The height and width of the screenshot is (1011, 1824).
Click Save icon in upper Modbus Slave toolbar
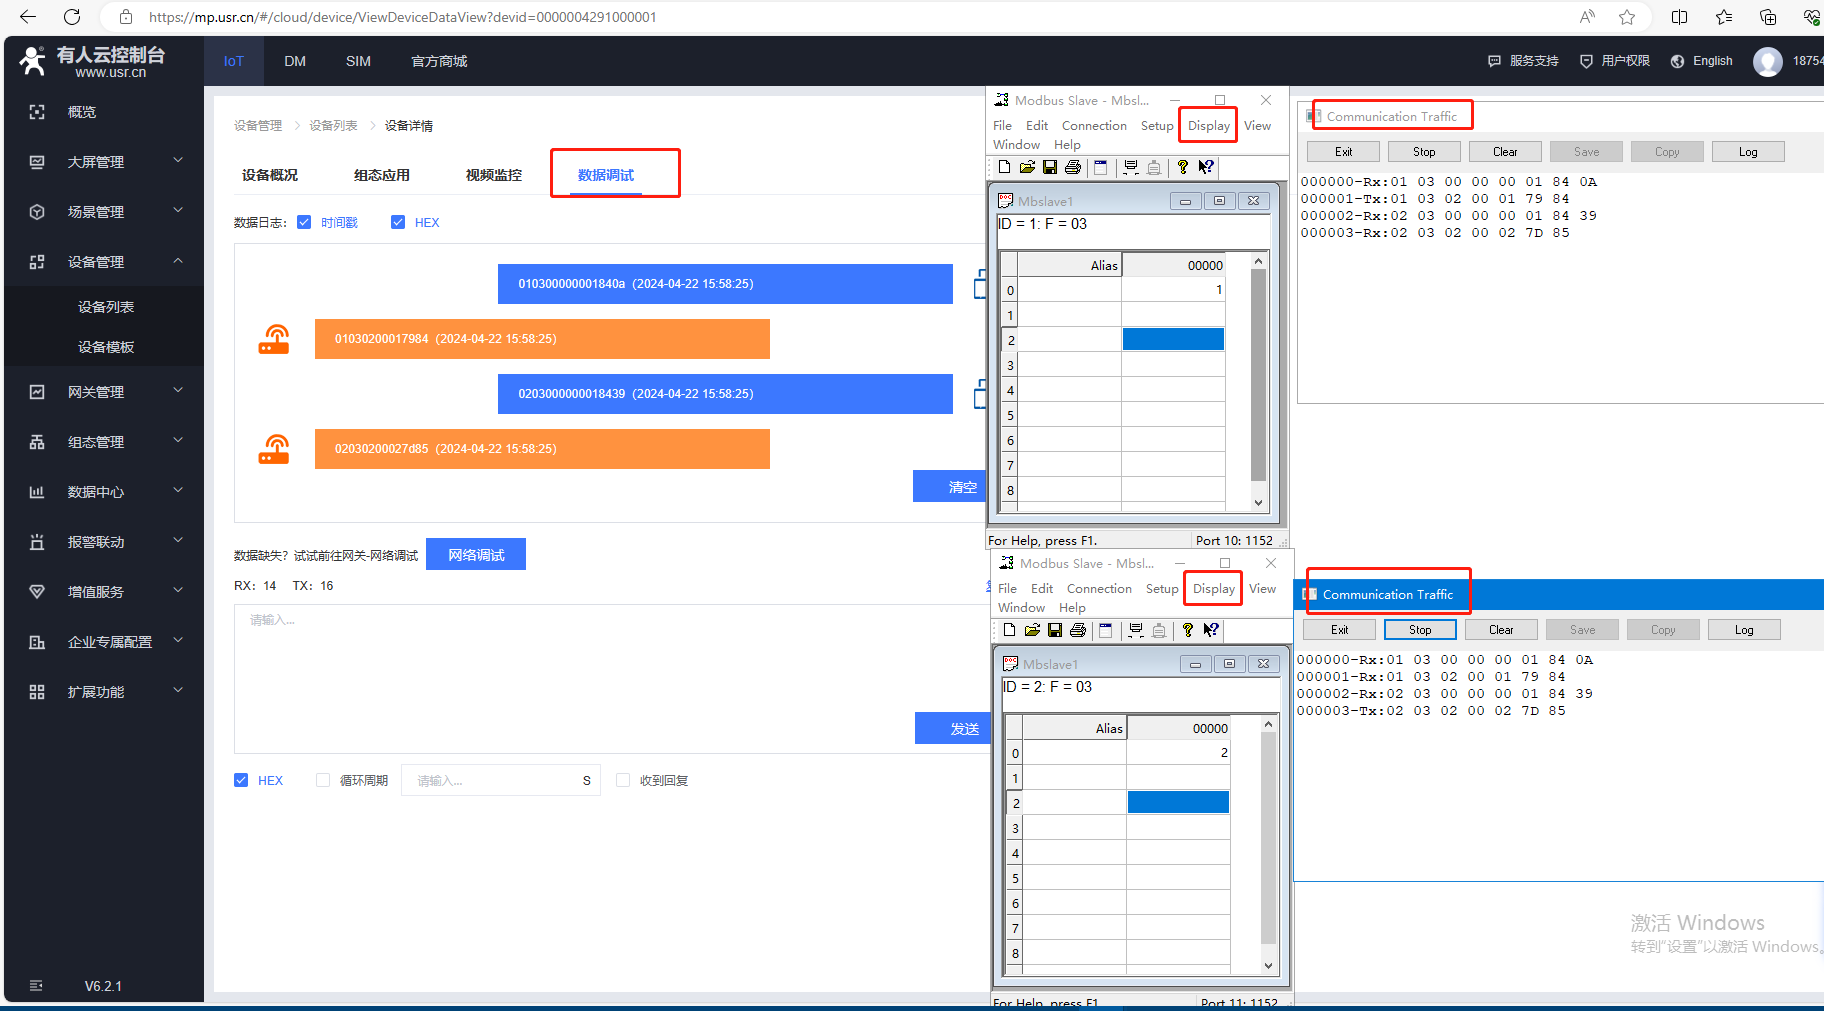point(1049,167)
